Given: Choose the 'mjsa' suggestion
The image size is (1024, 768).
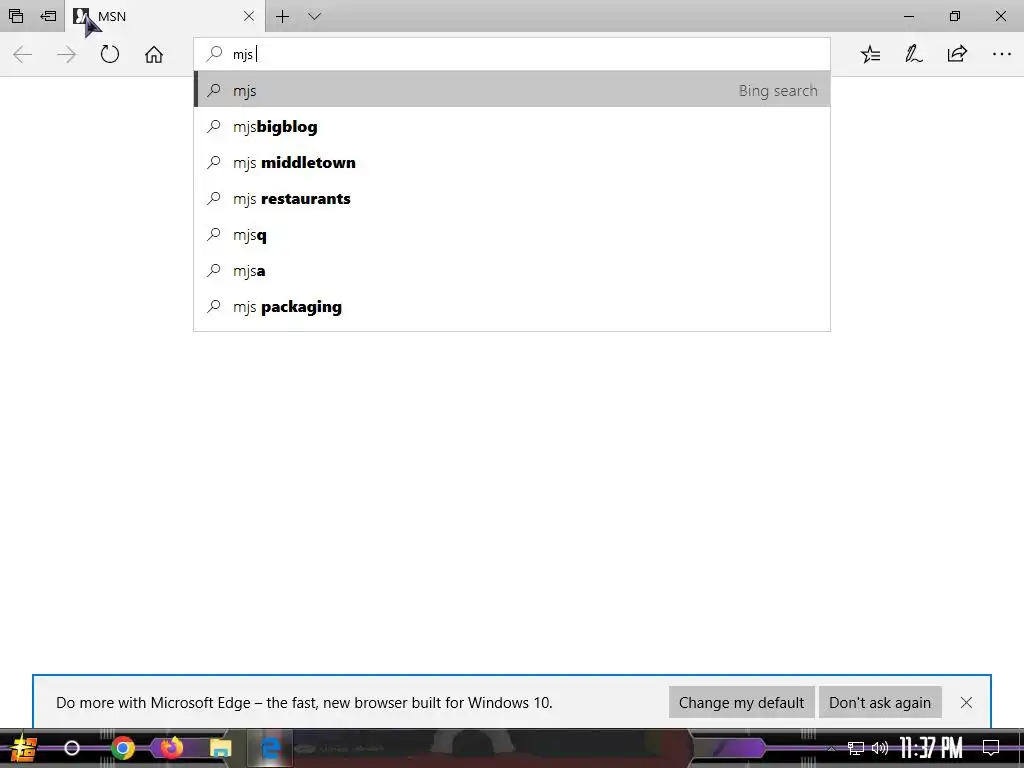Looking at the screenshot, I should [512, 270].
